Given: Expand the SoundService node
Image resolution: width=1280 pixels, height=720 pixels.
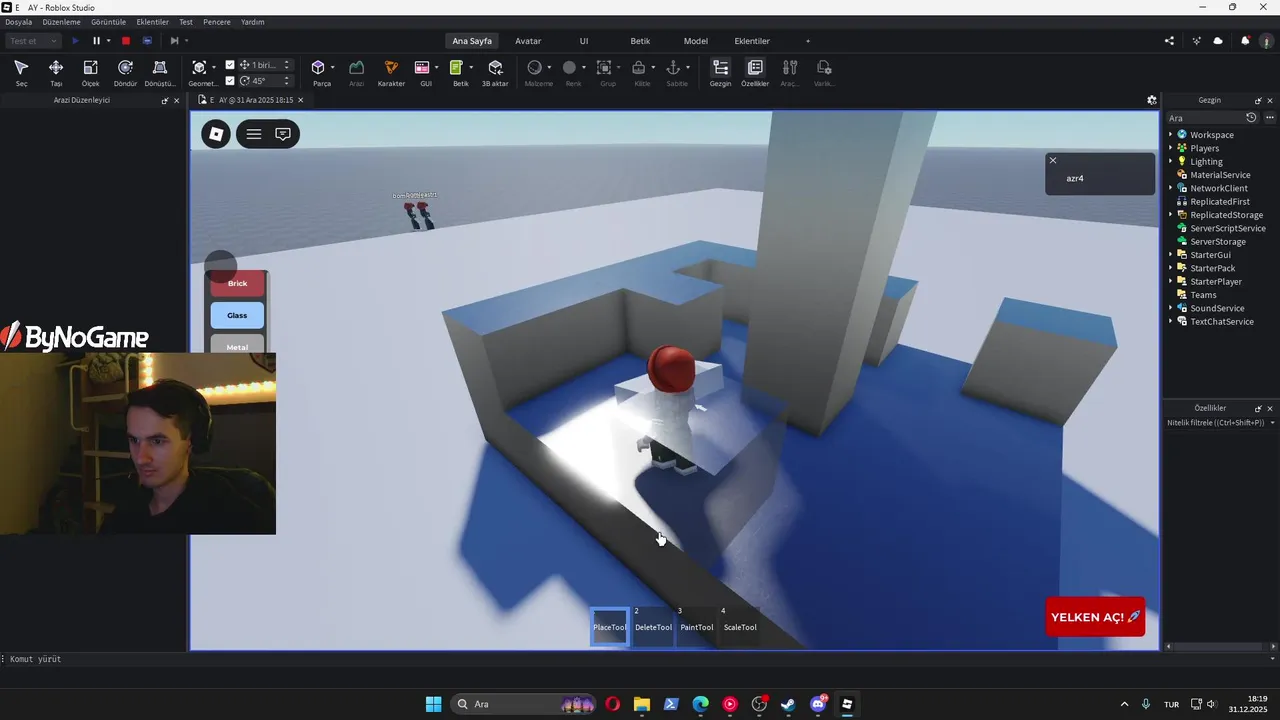Looking at the screenshot, I should click(1171, 308).
